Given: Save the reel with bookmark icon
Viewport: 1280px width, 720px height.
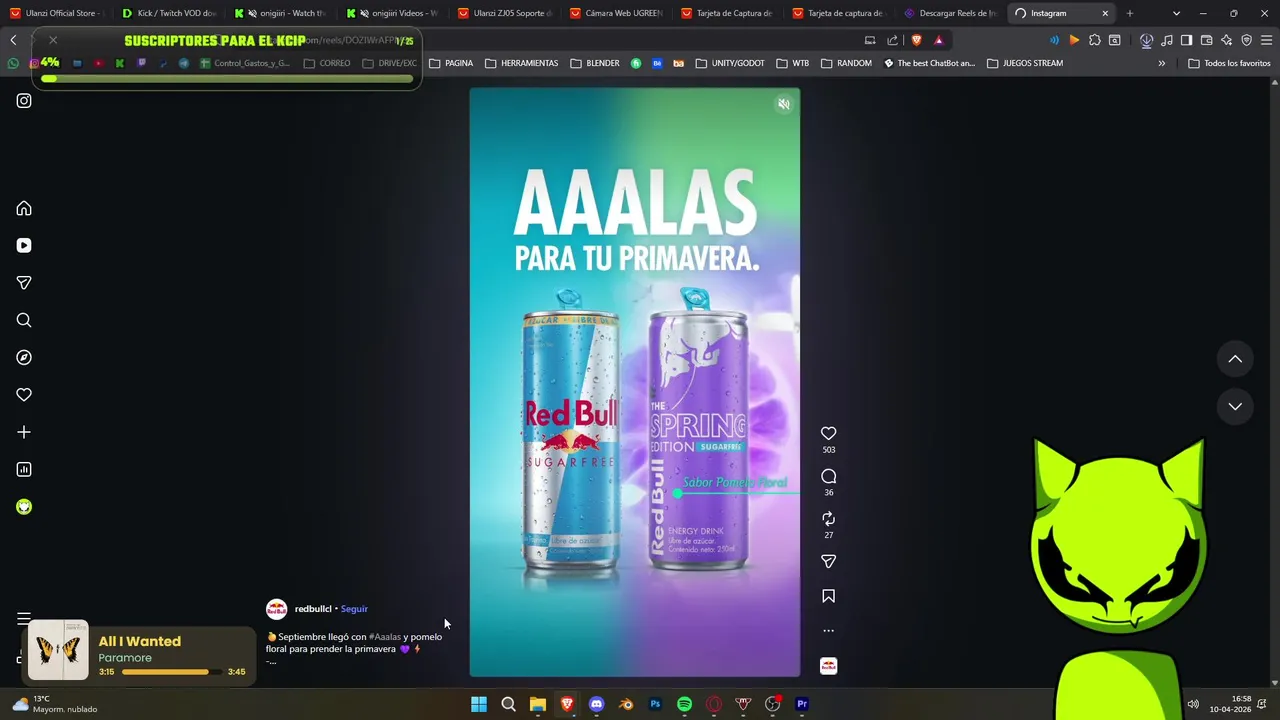Looking at the screenshot, I should pyautogui.click(x=828, y=596).
